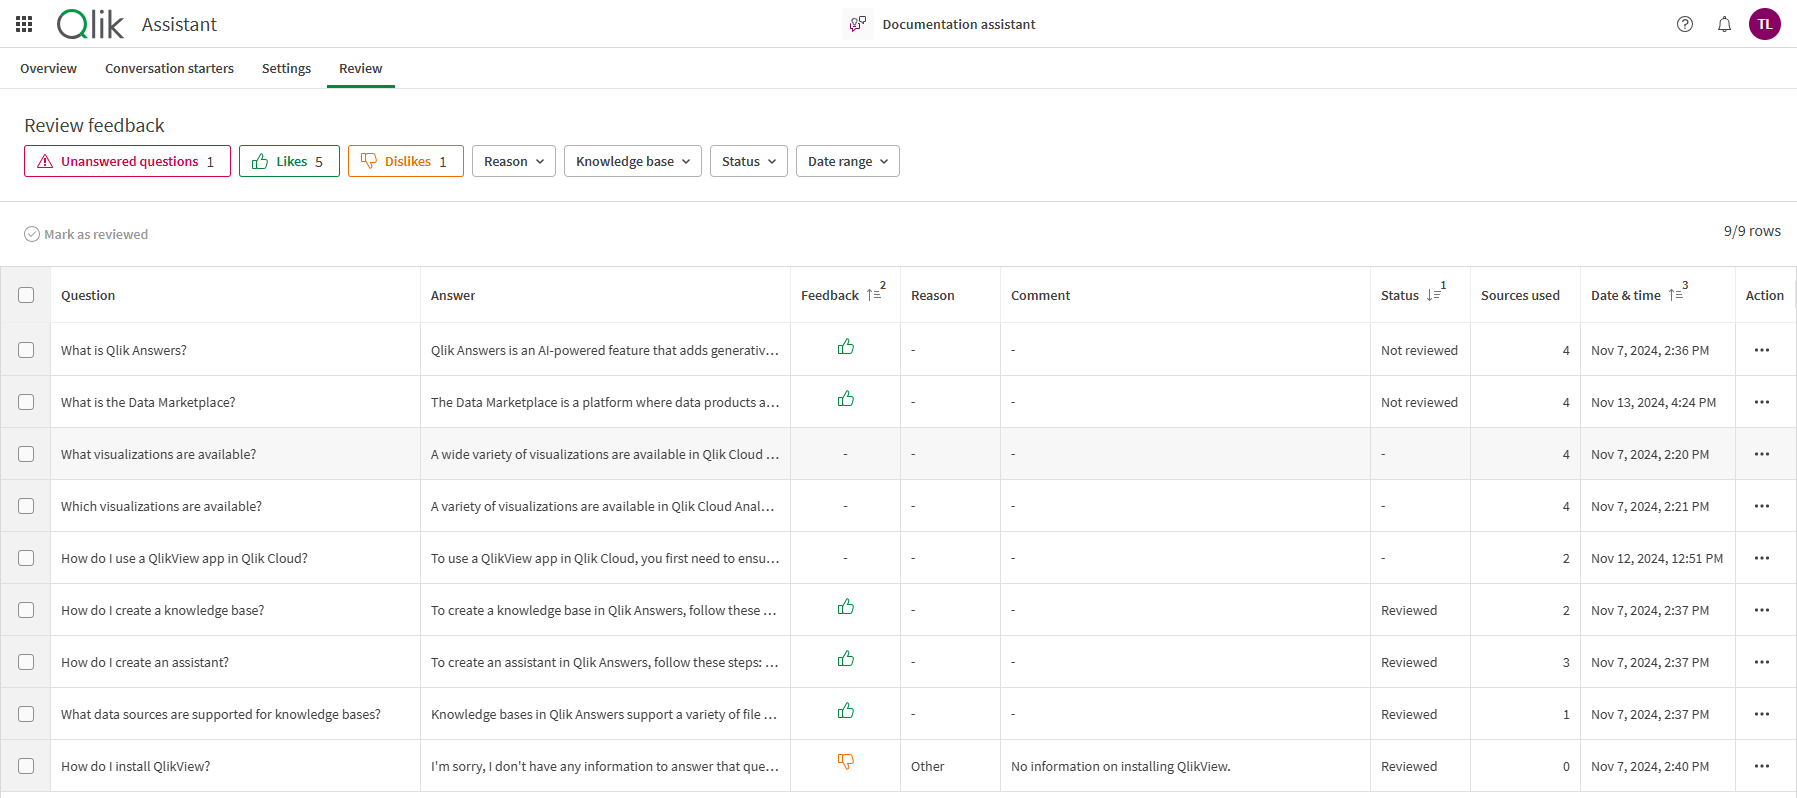The image size is (1797, 798).
Task: Select the What is Qlik Answers row checkbox
Action: click(x=26, y=350)
